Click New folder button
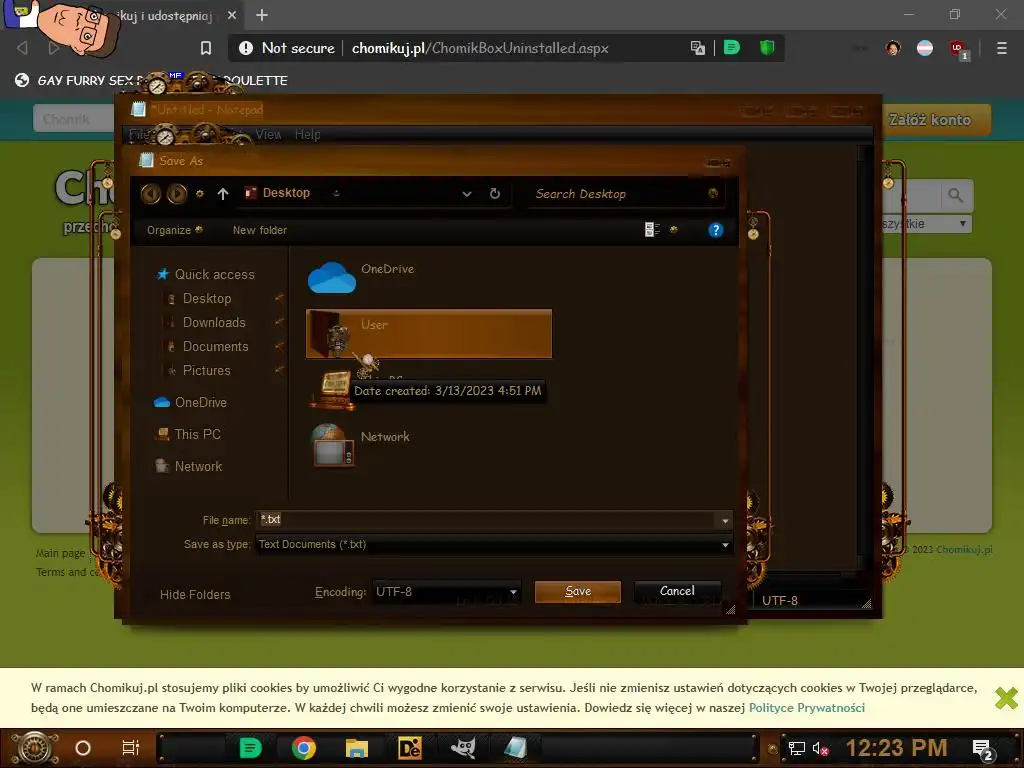Viewport: 1024px width, 768px height. click(x=260, y=230)
